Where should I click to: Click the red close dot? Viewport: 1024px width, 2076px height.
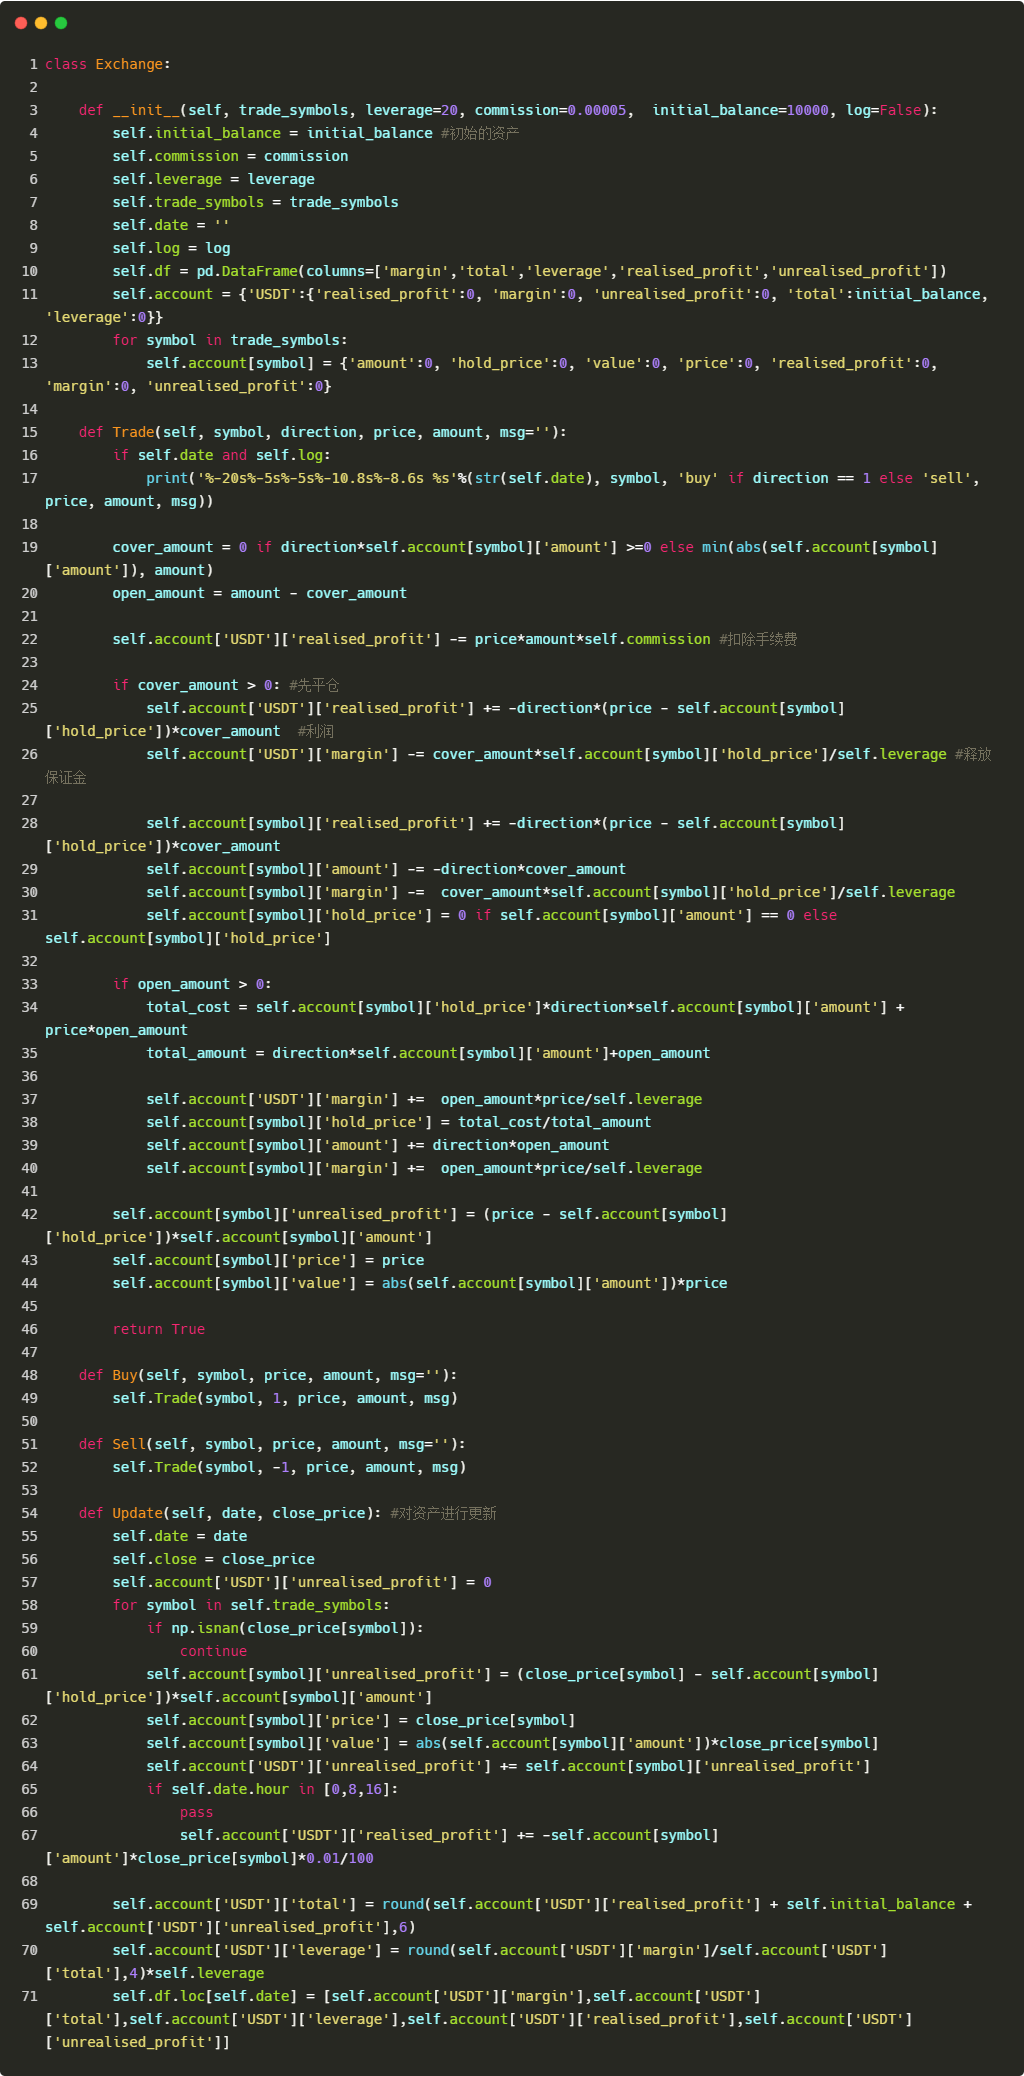21,23
